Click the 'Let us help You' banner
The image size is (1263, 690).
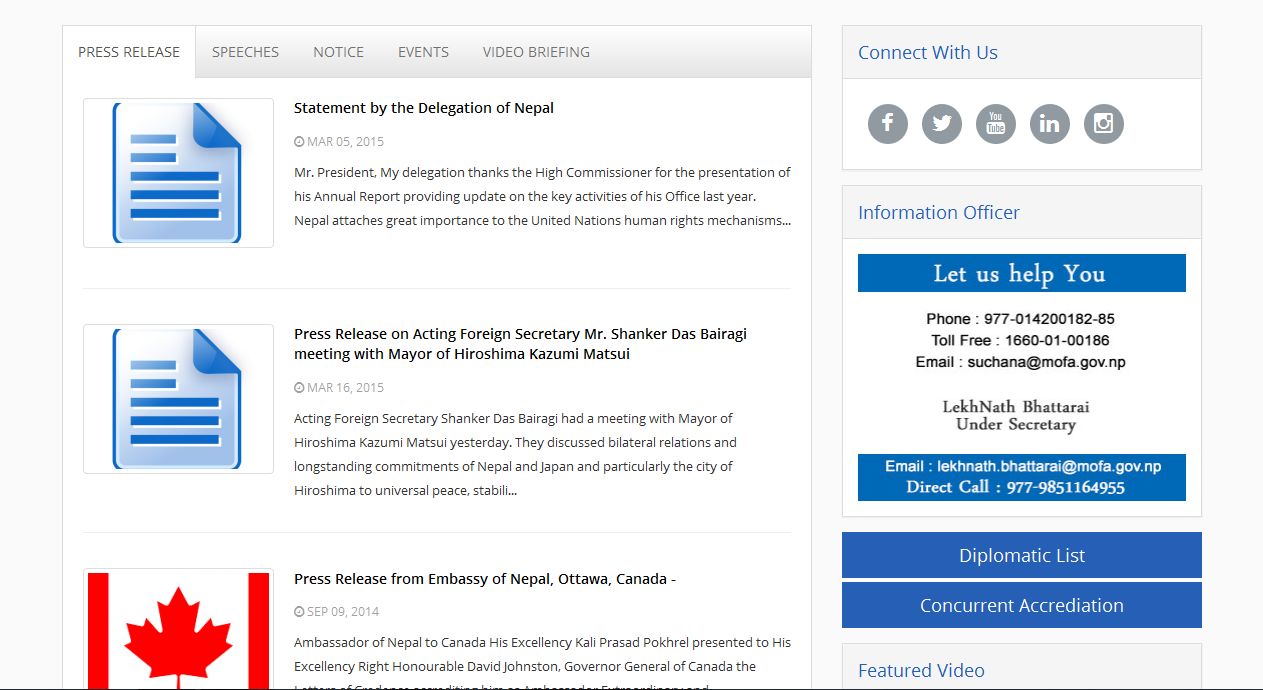(1021, 273)
